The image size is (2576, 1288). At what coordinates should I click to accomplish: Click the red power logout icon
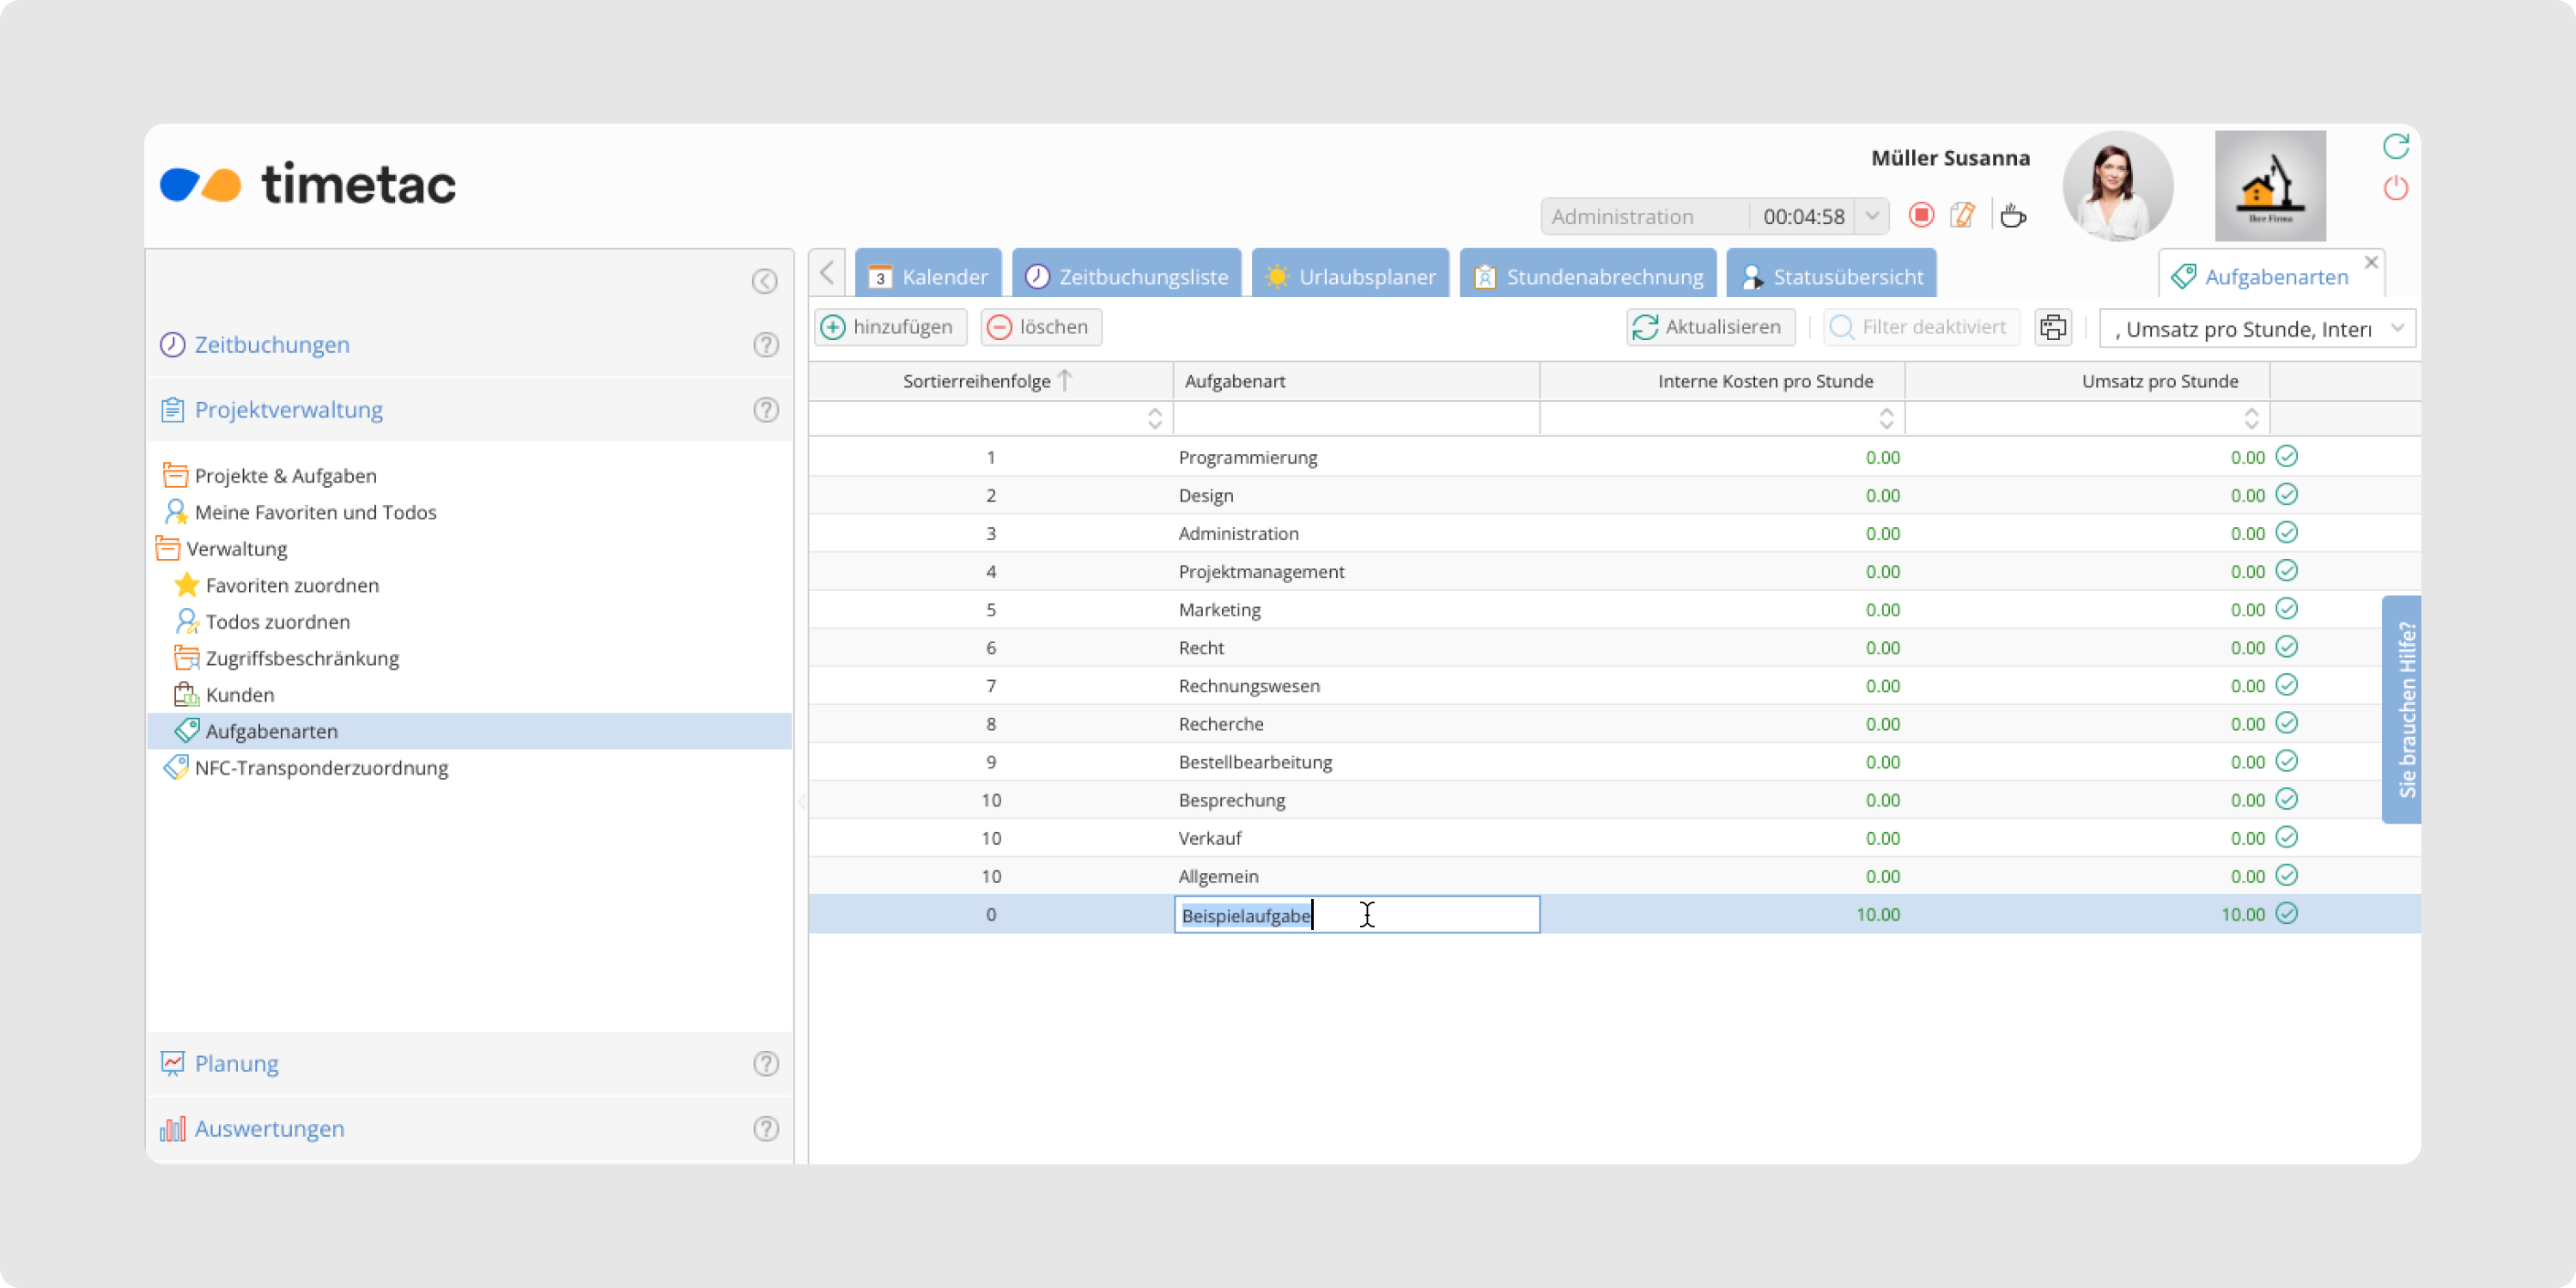2396,188
